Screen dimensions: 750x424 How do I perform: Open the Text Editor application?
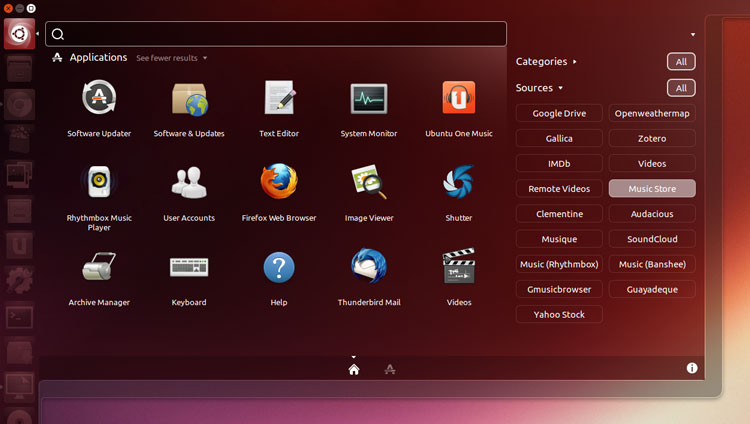click(279, 98)
